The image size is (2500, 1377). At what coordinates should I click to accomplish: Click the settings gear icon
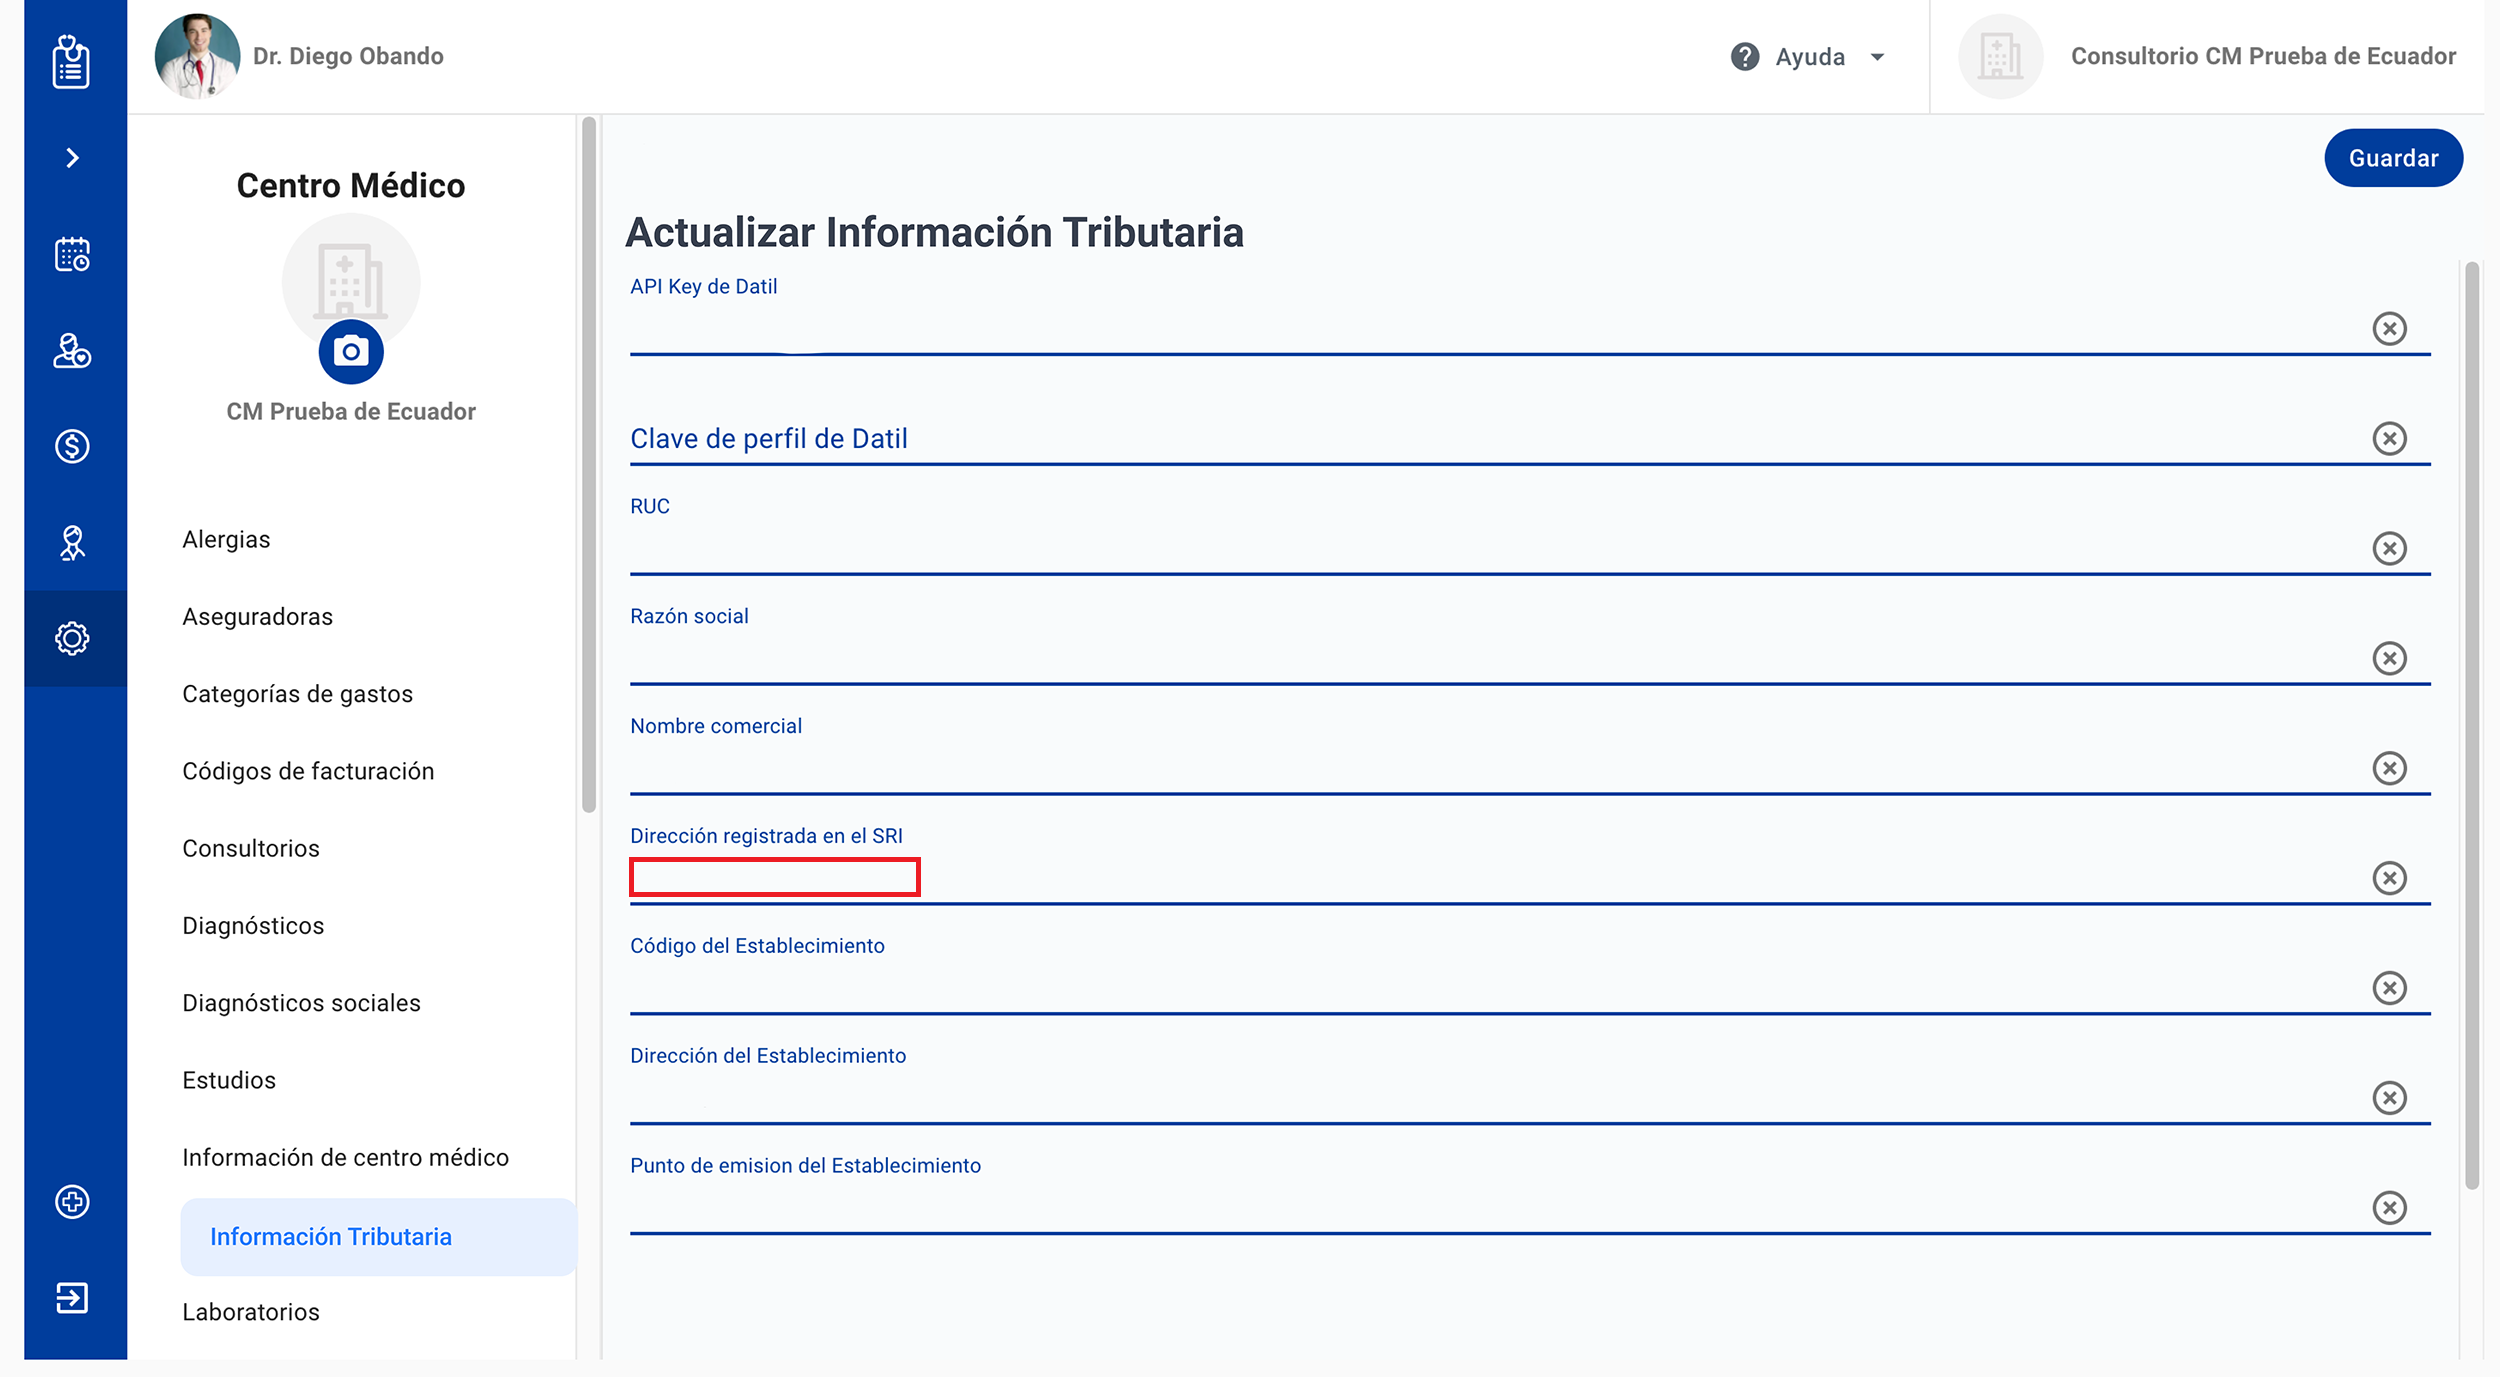coord(72,638)
